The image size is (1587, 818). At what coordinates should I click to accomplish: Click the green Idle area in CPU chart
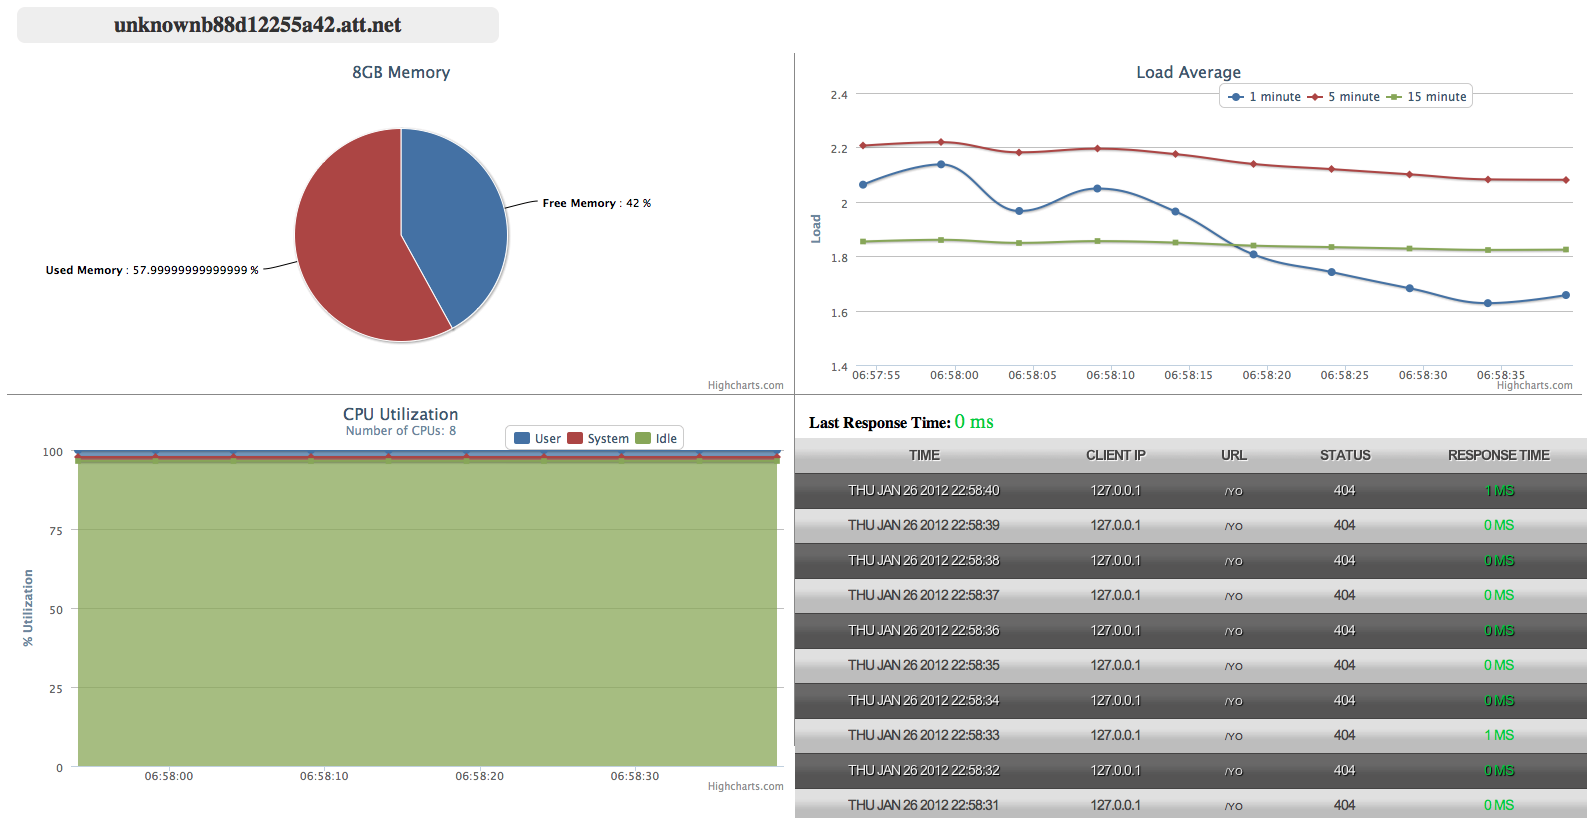click(x=428, y=612)
